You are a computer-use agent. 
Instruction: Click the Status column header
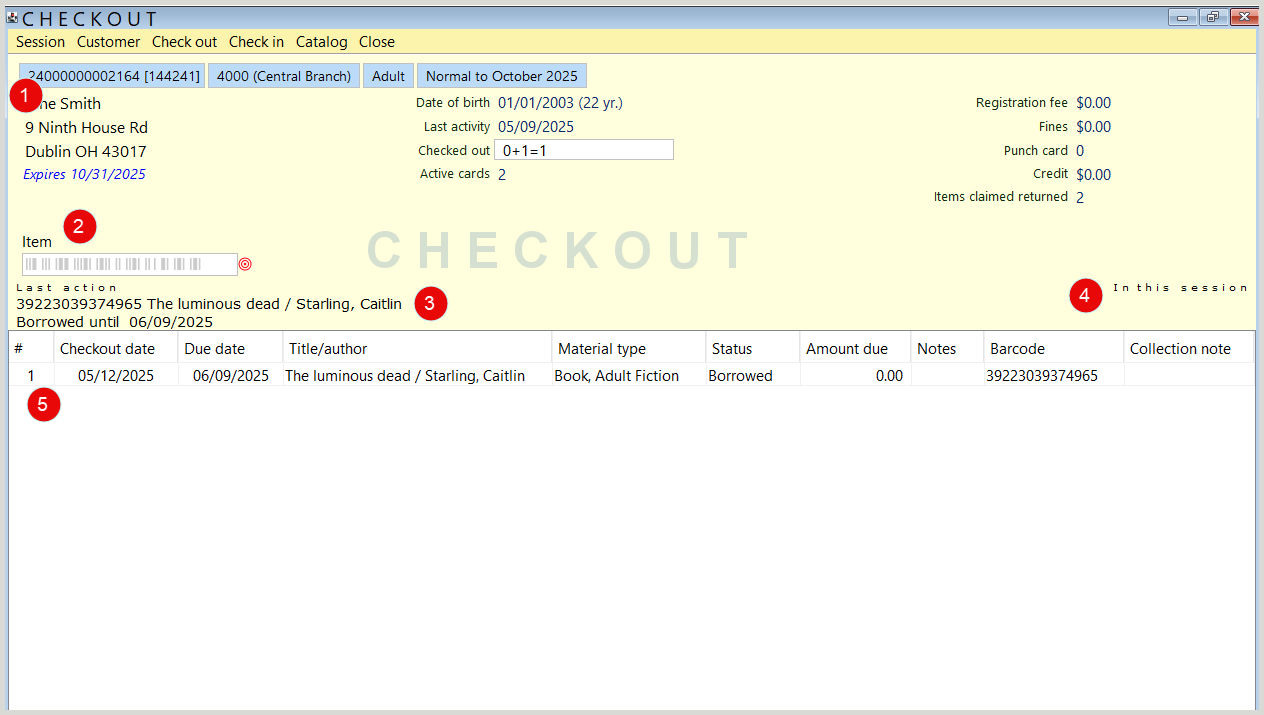tap(753, 348)
